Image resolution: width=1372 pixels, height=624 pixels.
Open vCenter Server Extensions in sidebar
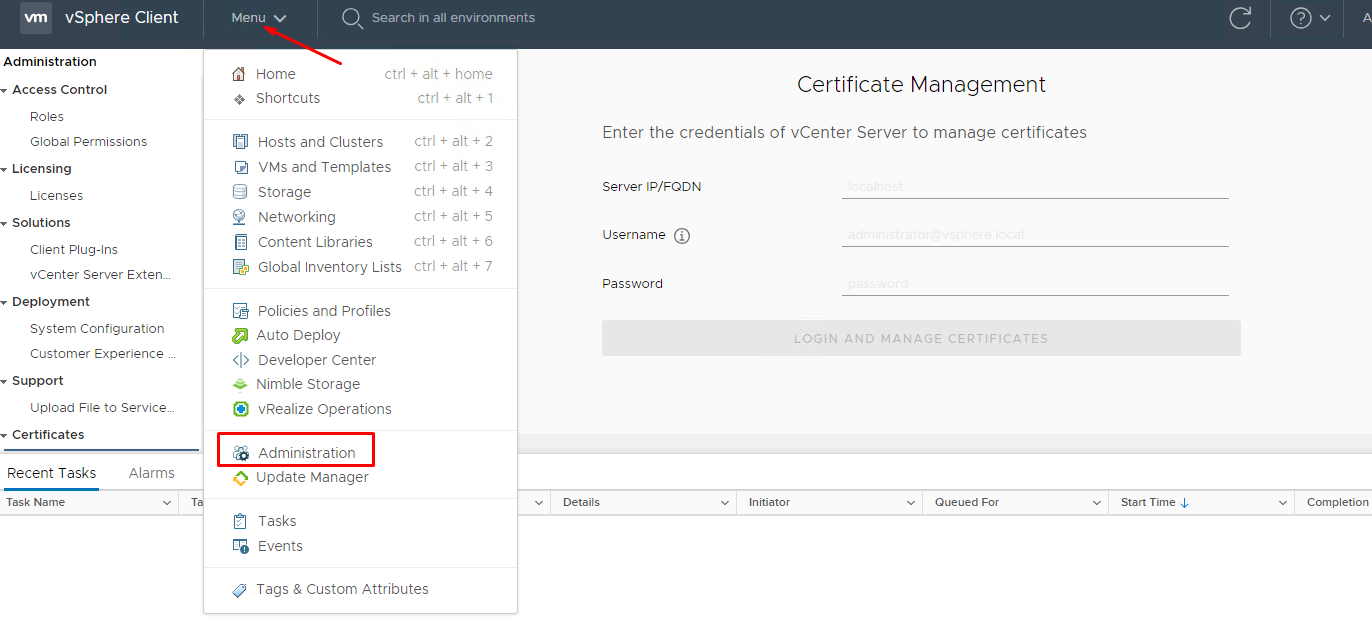point(100,275)
